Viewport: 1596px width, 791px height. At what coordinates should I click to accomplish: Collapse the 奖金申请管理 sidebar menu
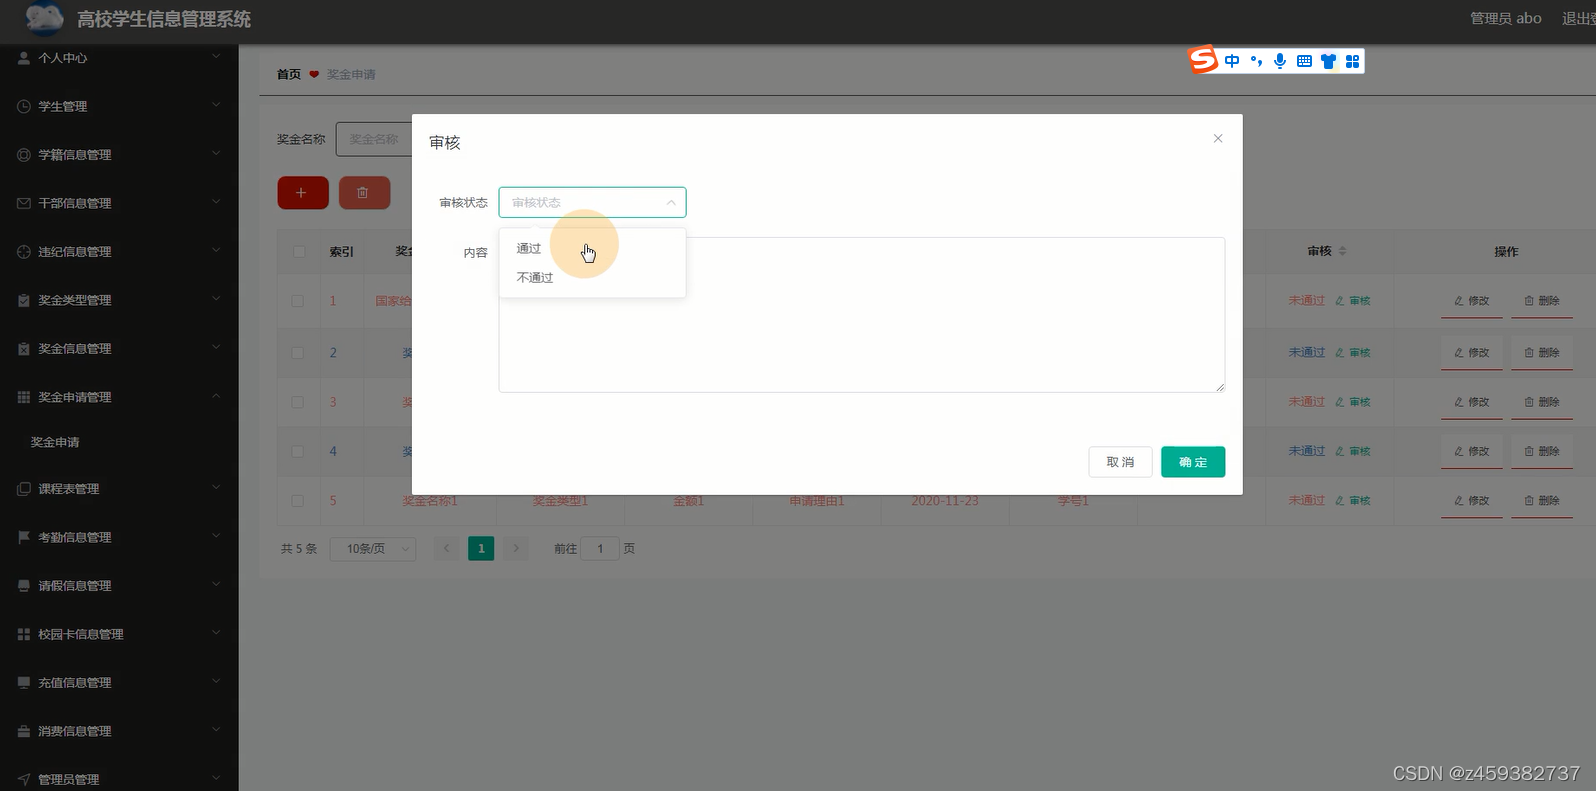click(119, 397)
